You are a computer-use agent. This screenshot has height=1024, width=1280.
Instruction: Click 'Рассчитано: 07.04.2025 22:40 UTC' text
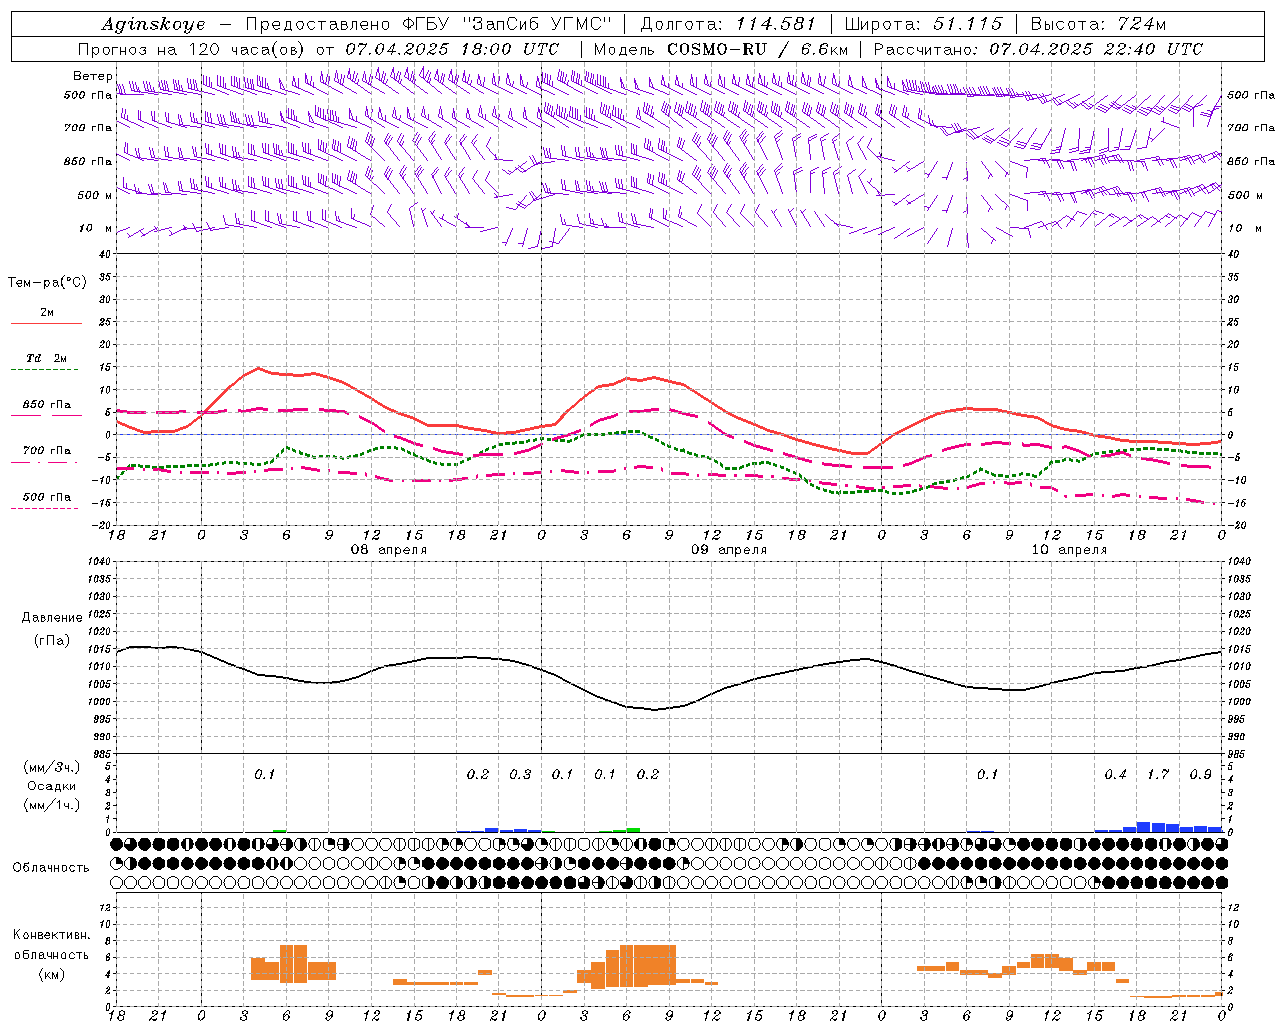click(x=1038, y=49)
